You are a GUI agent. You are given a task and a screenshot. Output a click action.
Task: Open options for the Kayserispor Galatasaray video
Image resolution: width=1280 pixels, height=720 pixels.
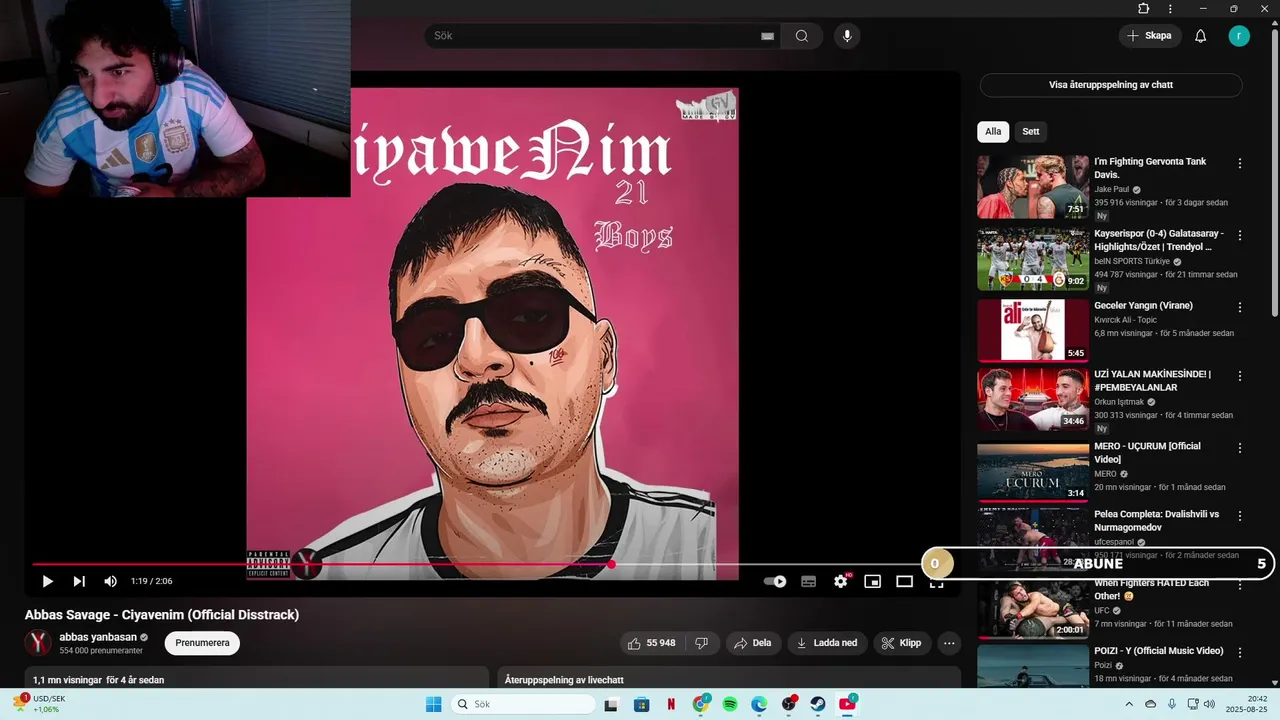(x=1240, y=235)
